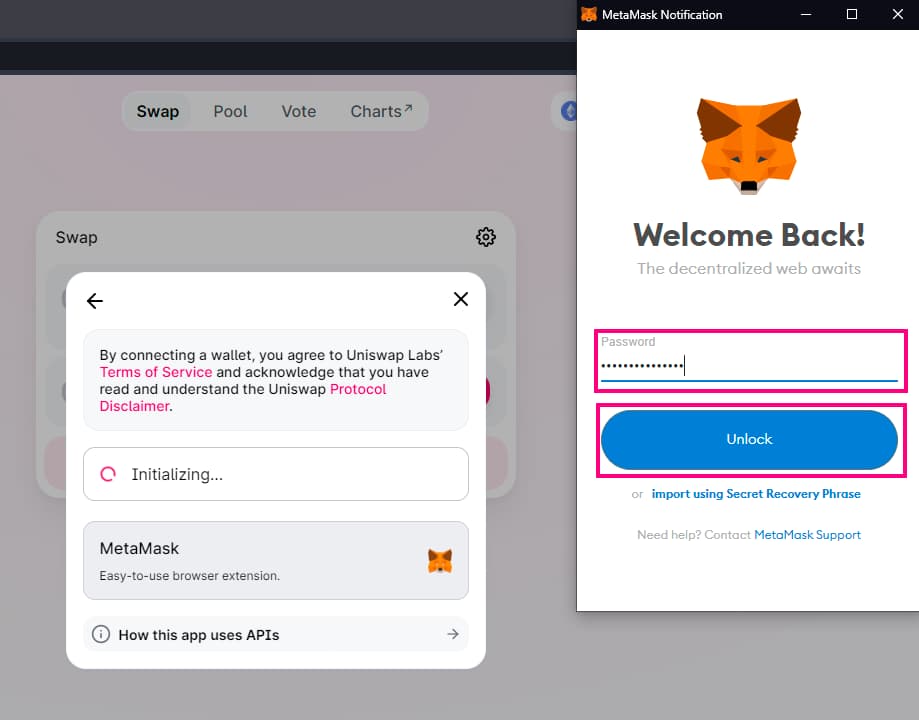Maximize the MetaMask Notification window
The width and height of the screenshot is (919, 720).
(x=852, y=14)
